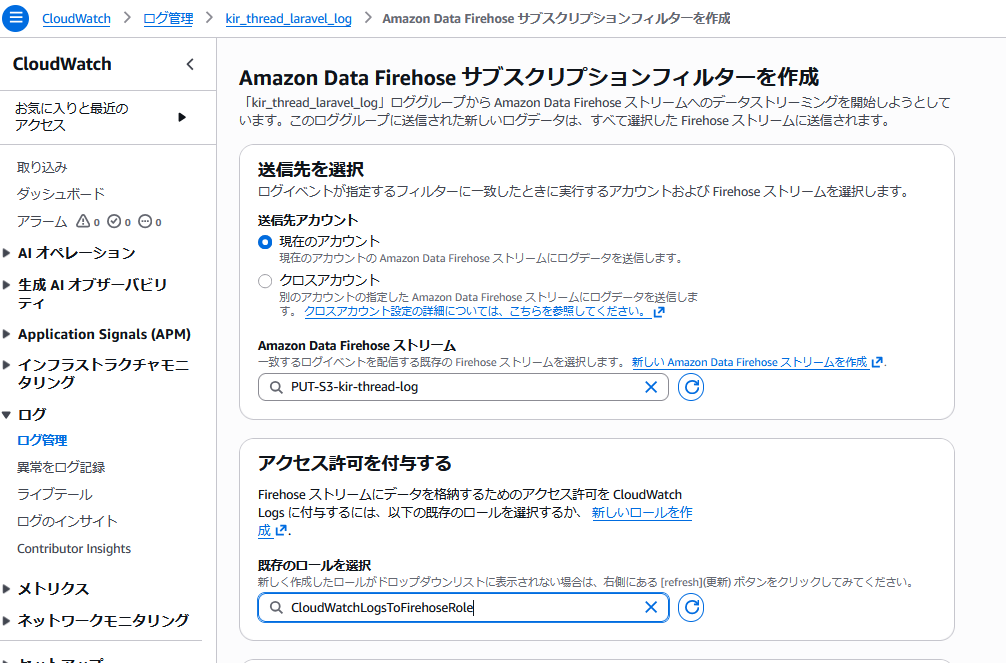
Task: Click the alarm OK checkmark icon
Action: pos(114,222)
